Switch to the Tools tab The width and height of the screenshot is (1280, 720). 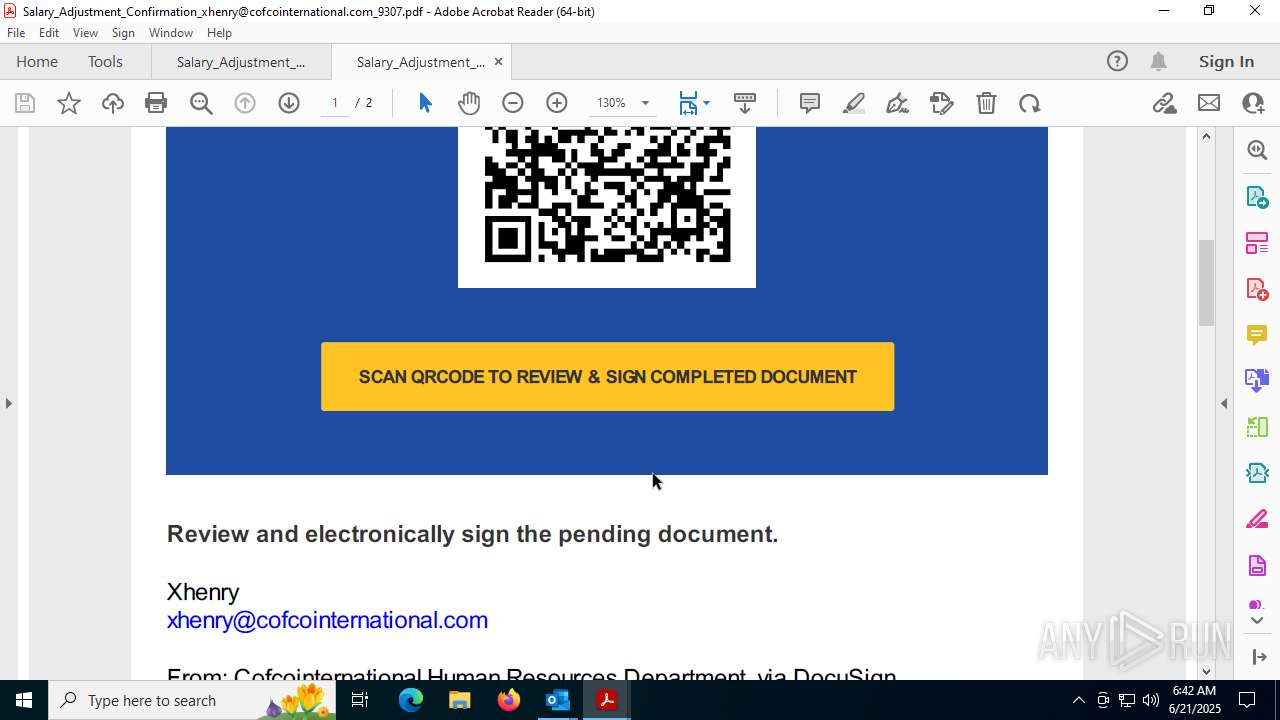(x=105, y=61)
